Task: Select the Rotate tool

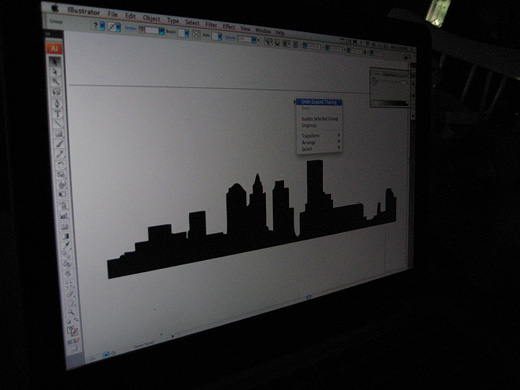Action: (61, 164)
